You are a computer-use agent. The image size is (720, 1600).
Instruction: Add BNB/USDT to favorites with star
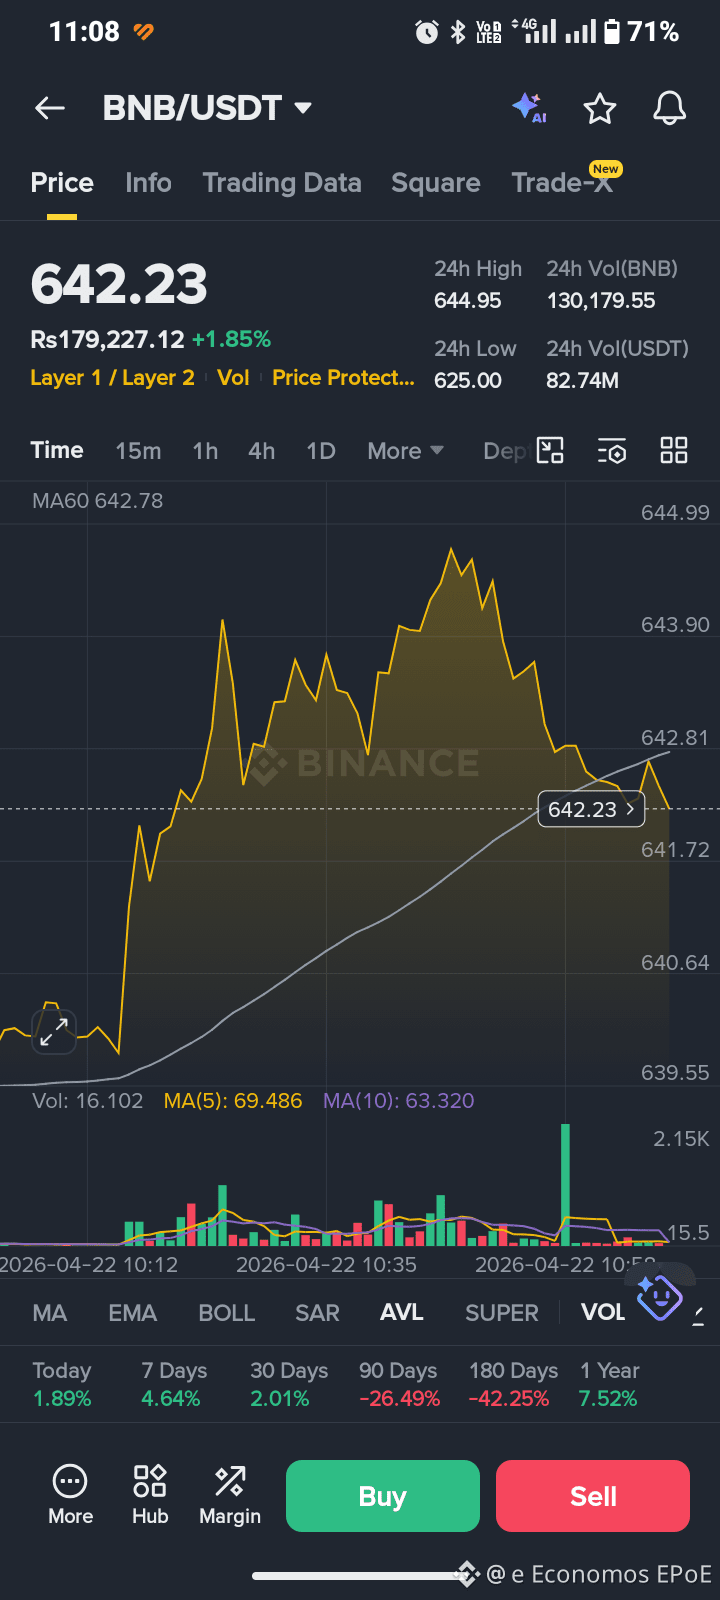[x=600, y=108]
